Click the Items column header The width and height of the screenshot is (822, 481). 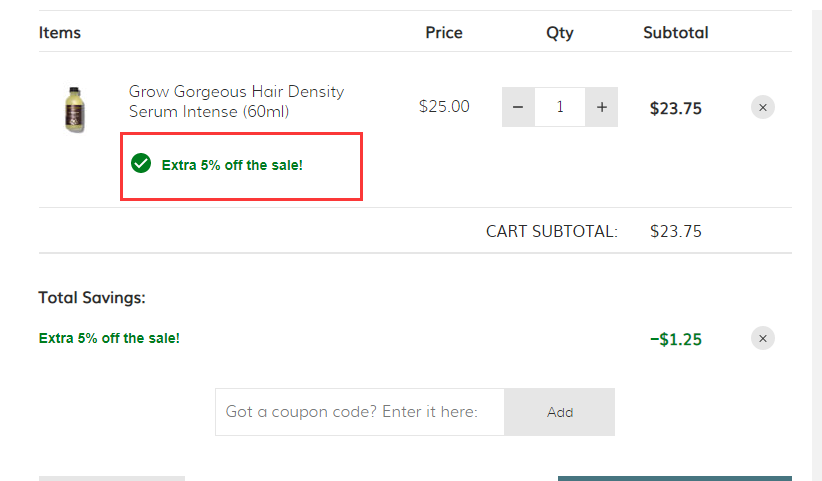(60, 32)
